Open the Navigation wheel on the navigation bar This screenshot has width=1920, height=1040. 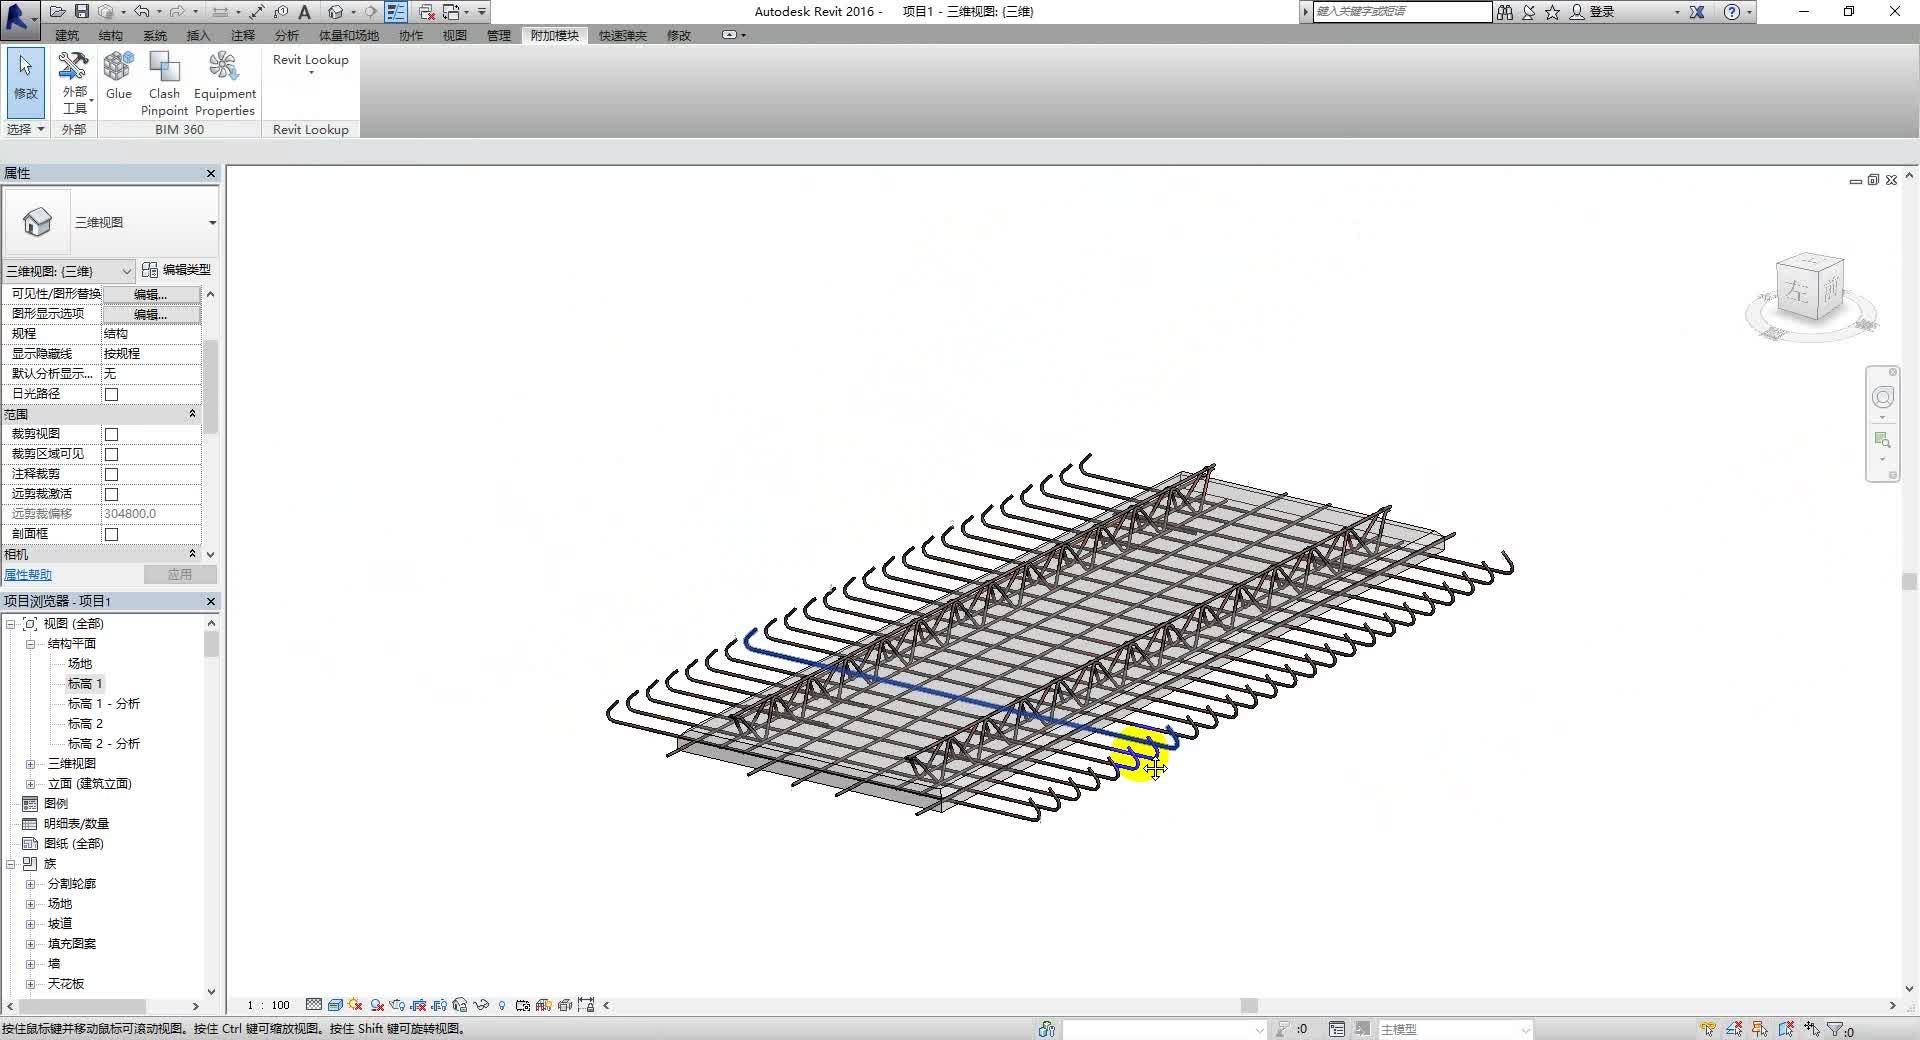[1882, 397]
